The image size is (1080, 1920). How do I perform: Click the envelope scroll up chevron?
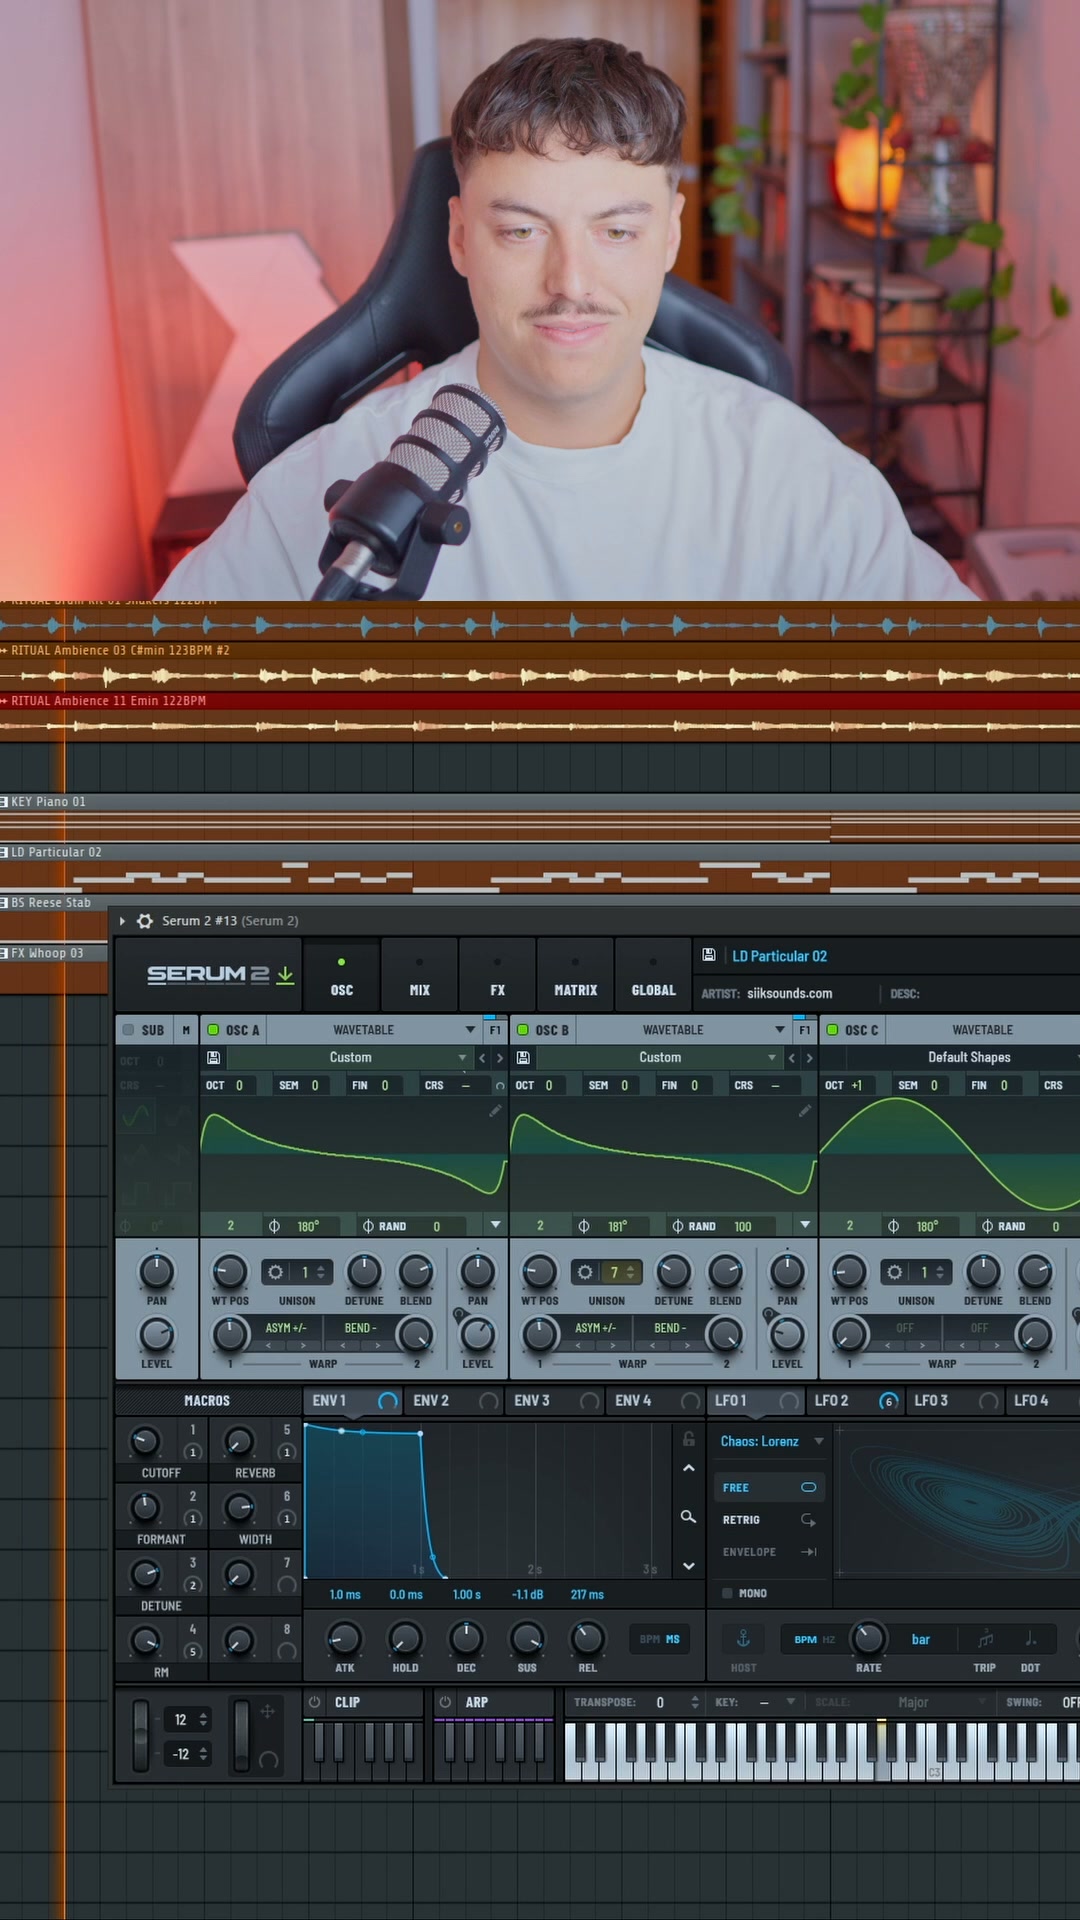[x=688, y=1468]
